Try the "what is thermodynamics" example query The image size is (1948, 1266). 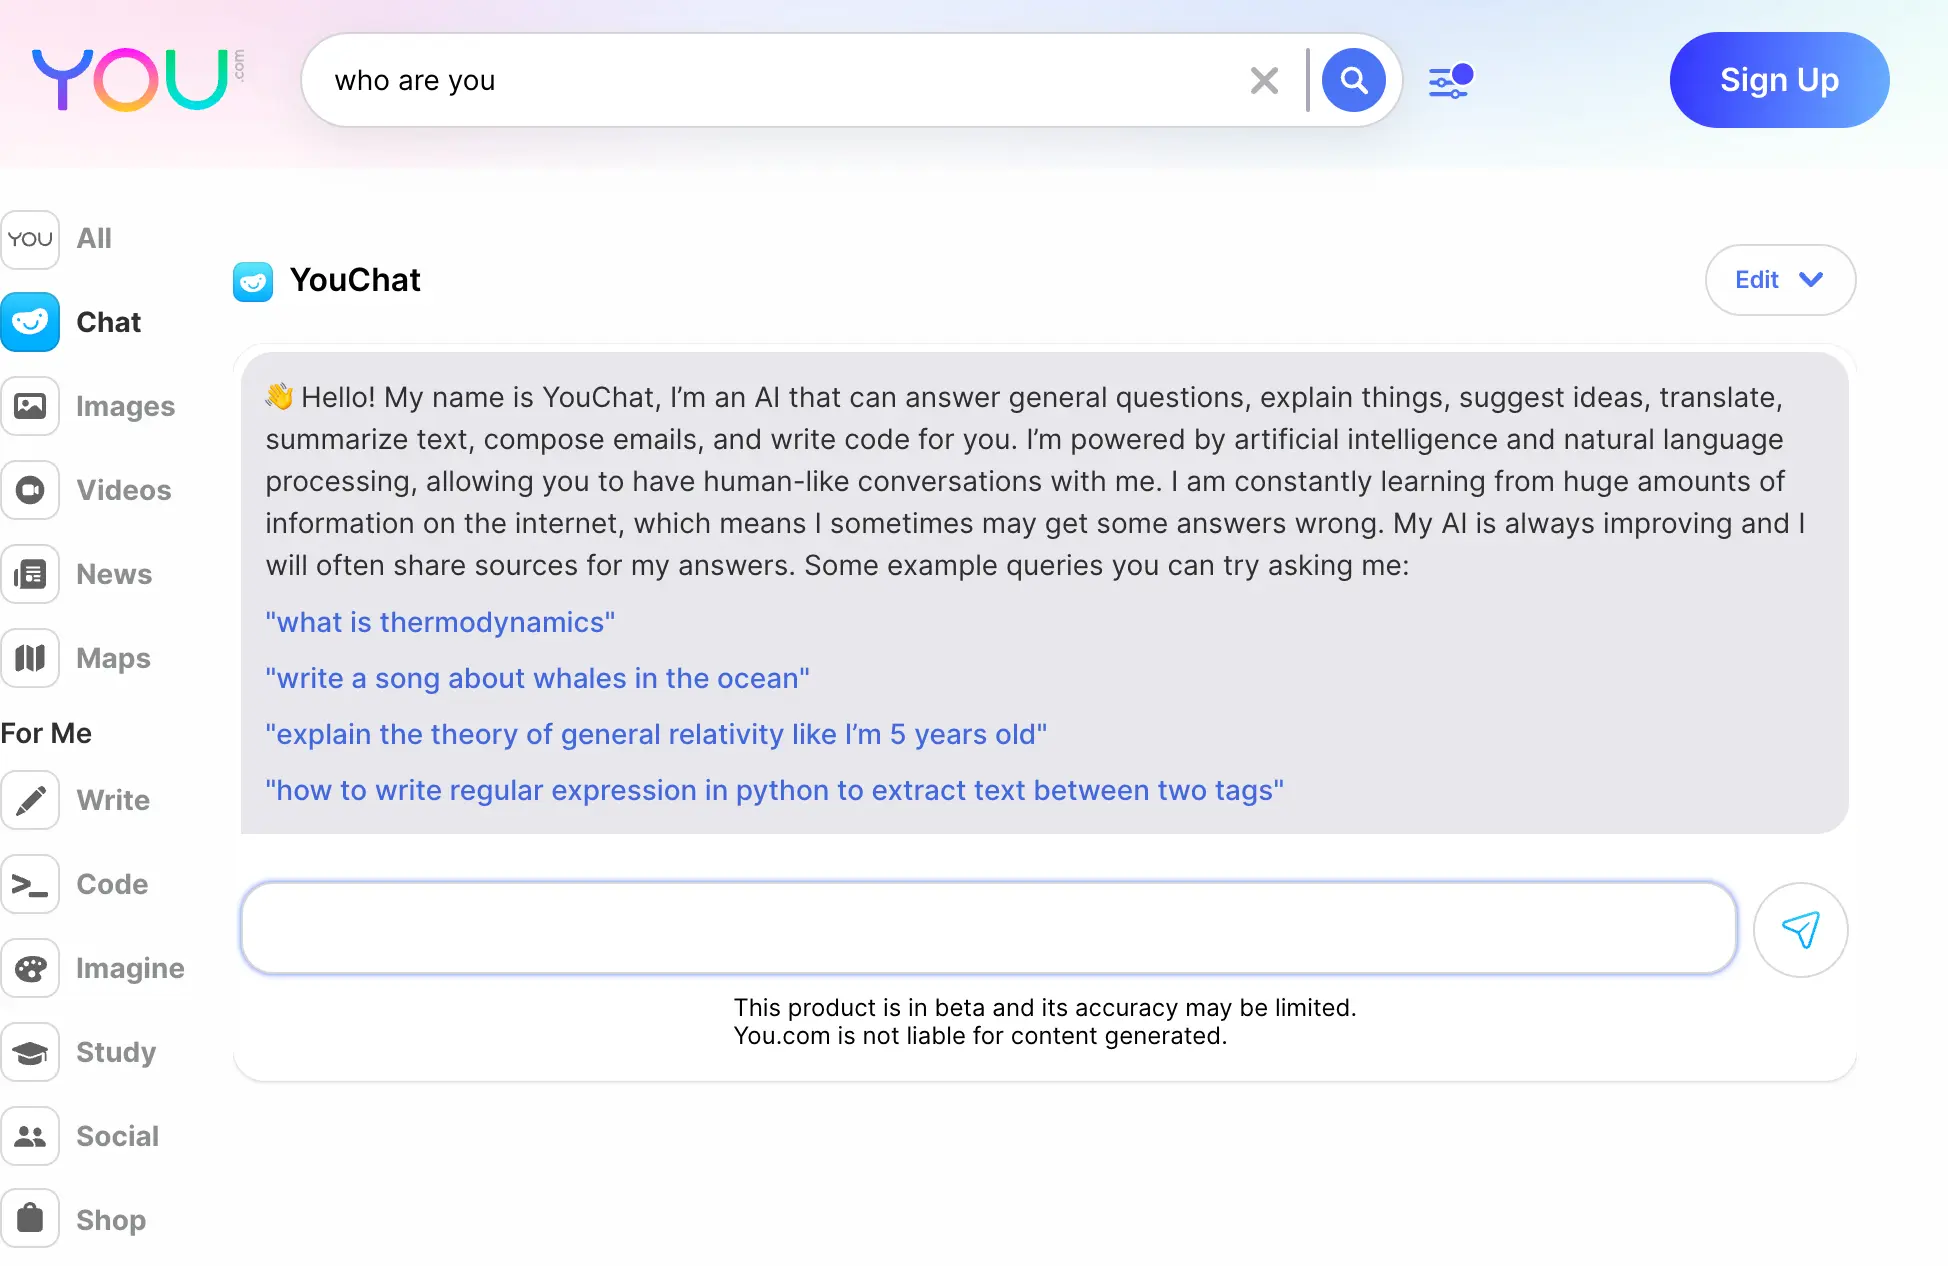pos(440,622)
